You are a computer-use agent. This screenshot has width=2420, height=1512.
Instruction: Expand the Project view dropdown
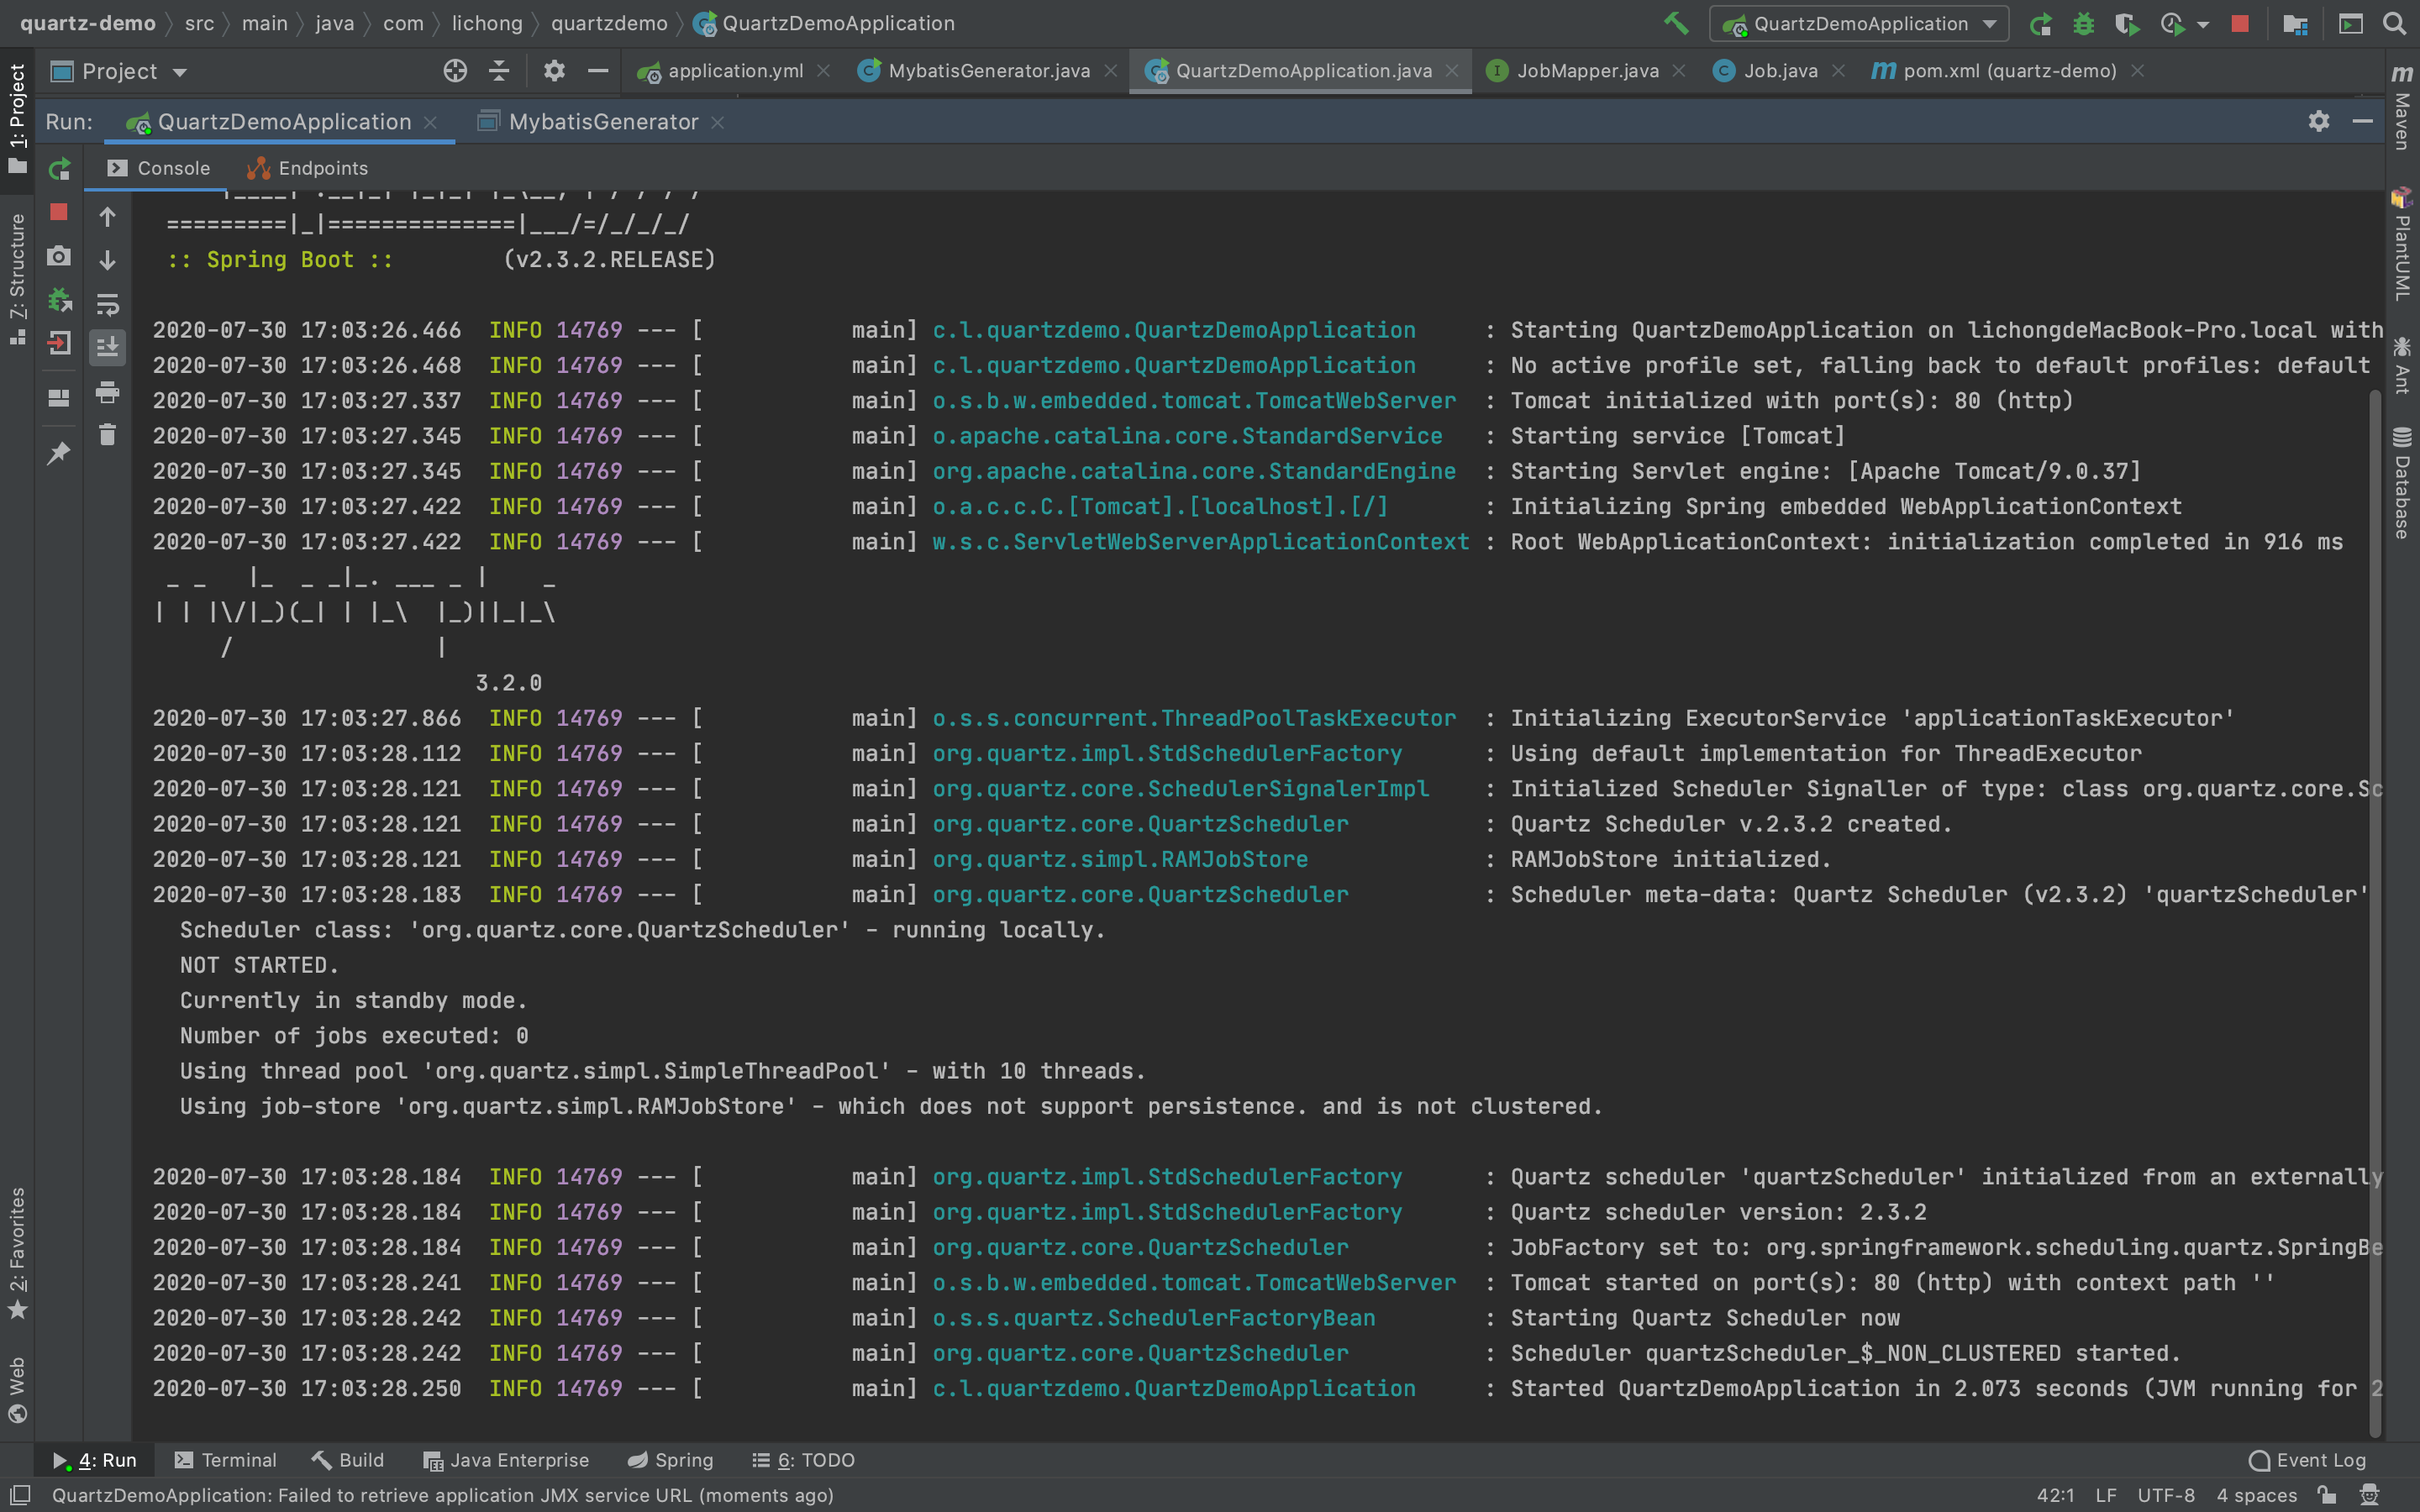pos(180,72)
